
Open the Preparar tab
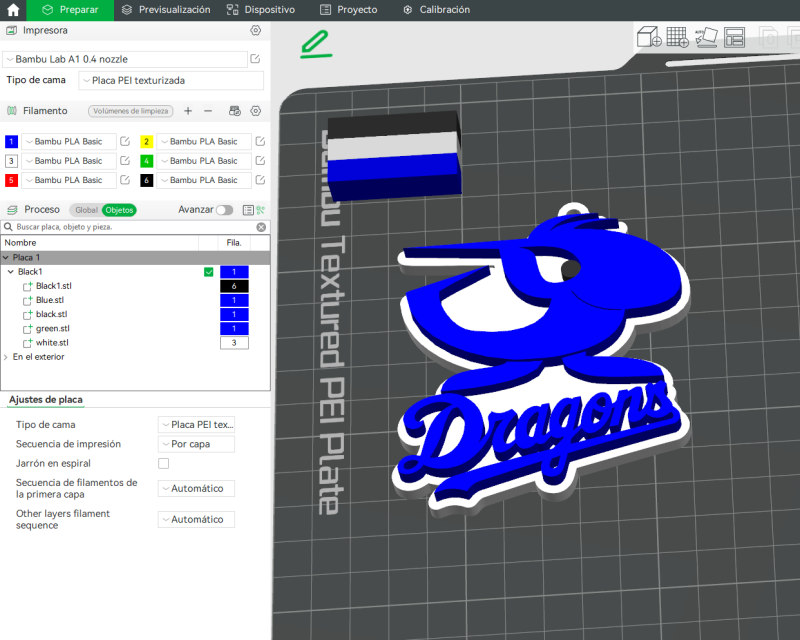click(70, 10)
